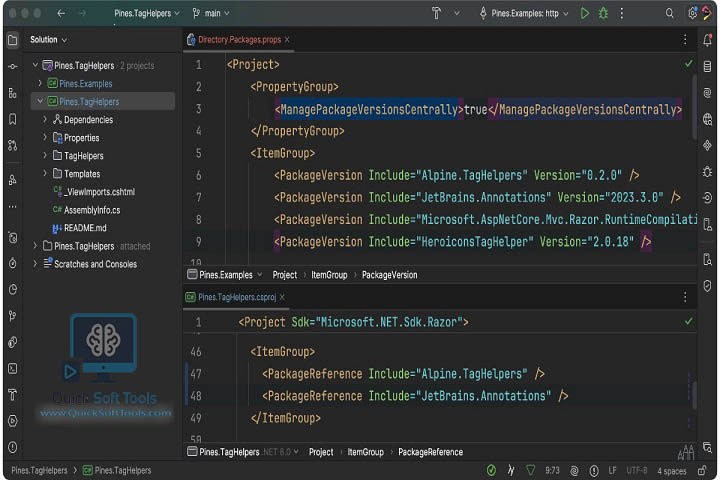This screenshot has width=720, height=480.
Task: Open IDE settings gear icon
Action: click(x=692, y=13)
